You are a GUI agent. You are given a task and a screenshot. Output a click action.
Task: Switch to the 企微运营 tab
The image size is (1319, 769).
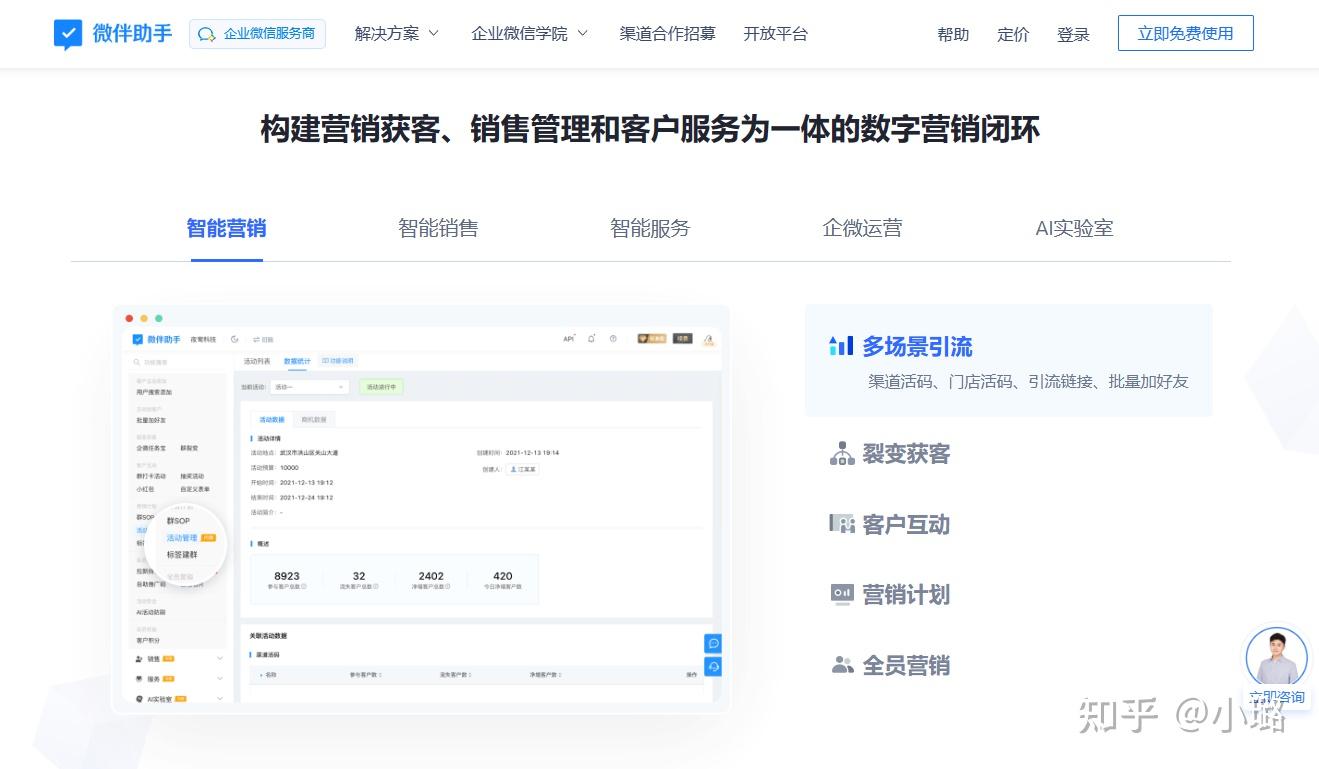click(x=861, y=228)
